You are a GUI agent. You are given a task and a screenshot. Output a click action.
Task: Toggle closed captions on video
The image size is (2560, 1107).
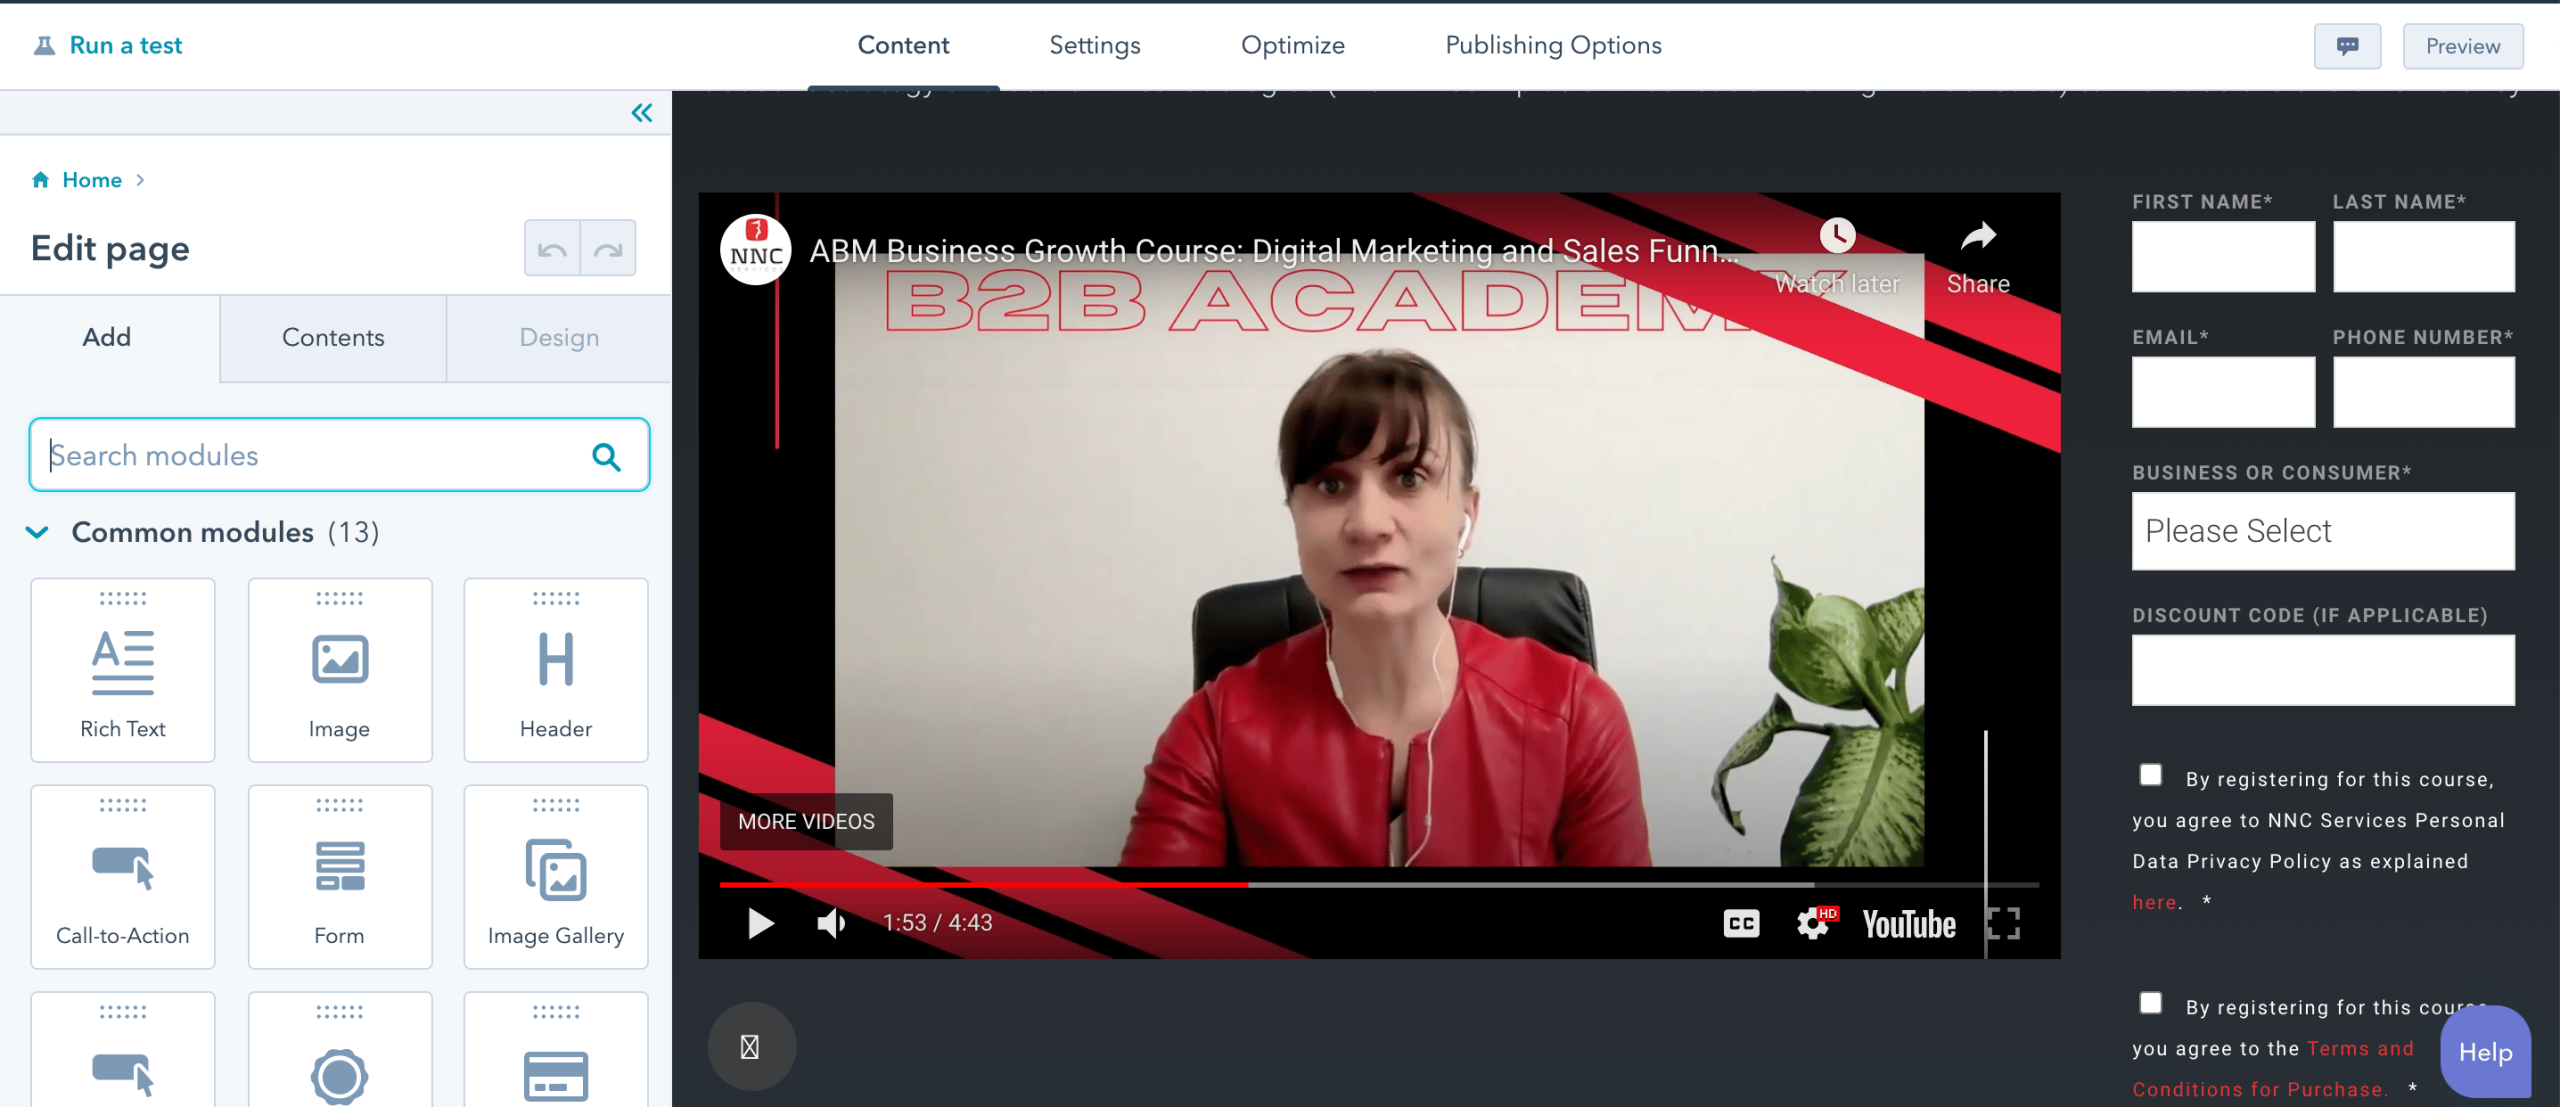(x=1741, y=923)
